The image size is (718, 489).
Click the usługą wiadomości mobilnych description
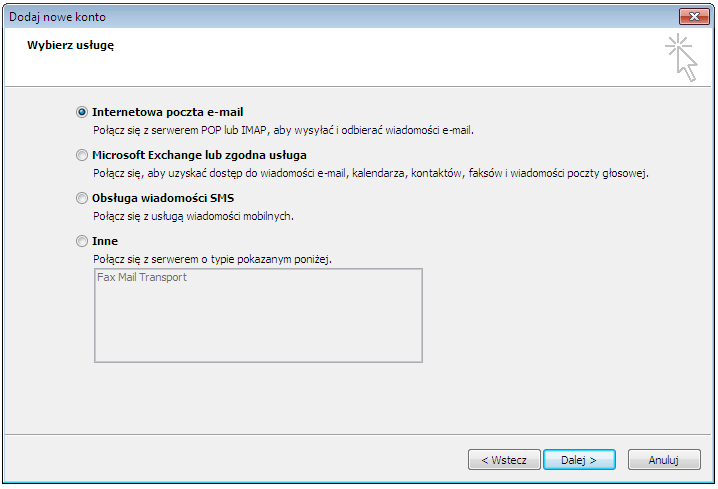click(x=193, y=216)
